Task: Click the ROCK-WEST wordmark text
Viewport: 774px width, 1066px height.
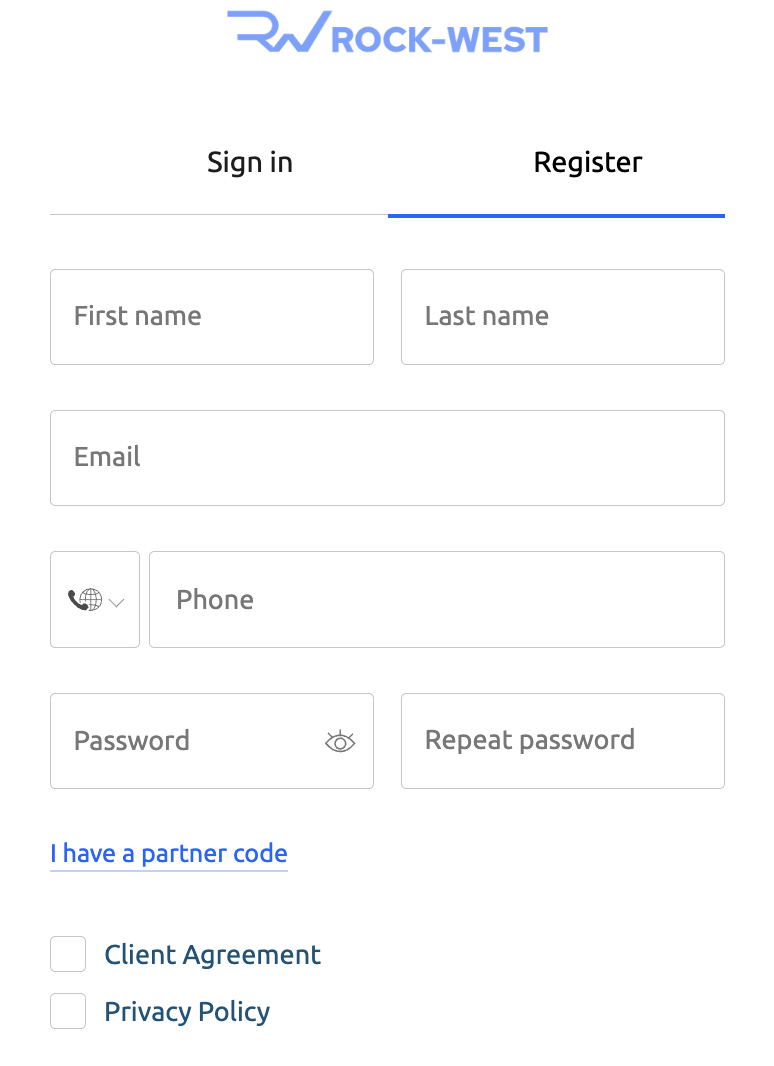Action: click(439, 39)
